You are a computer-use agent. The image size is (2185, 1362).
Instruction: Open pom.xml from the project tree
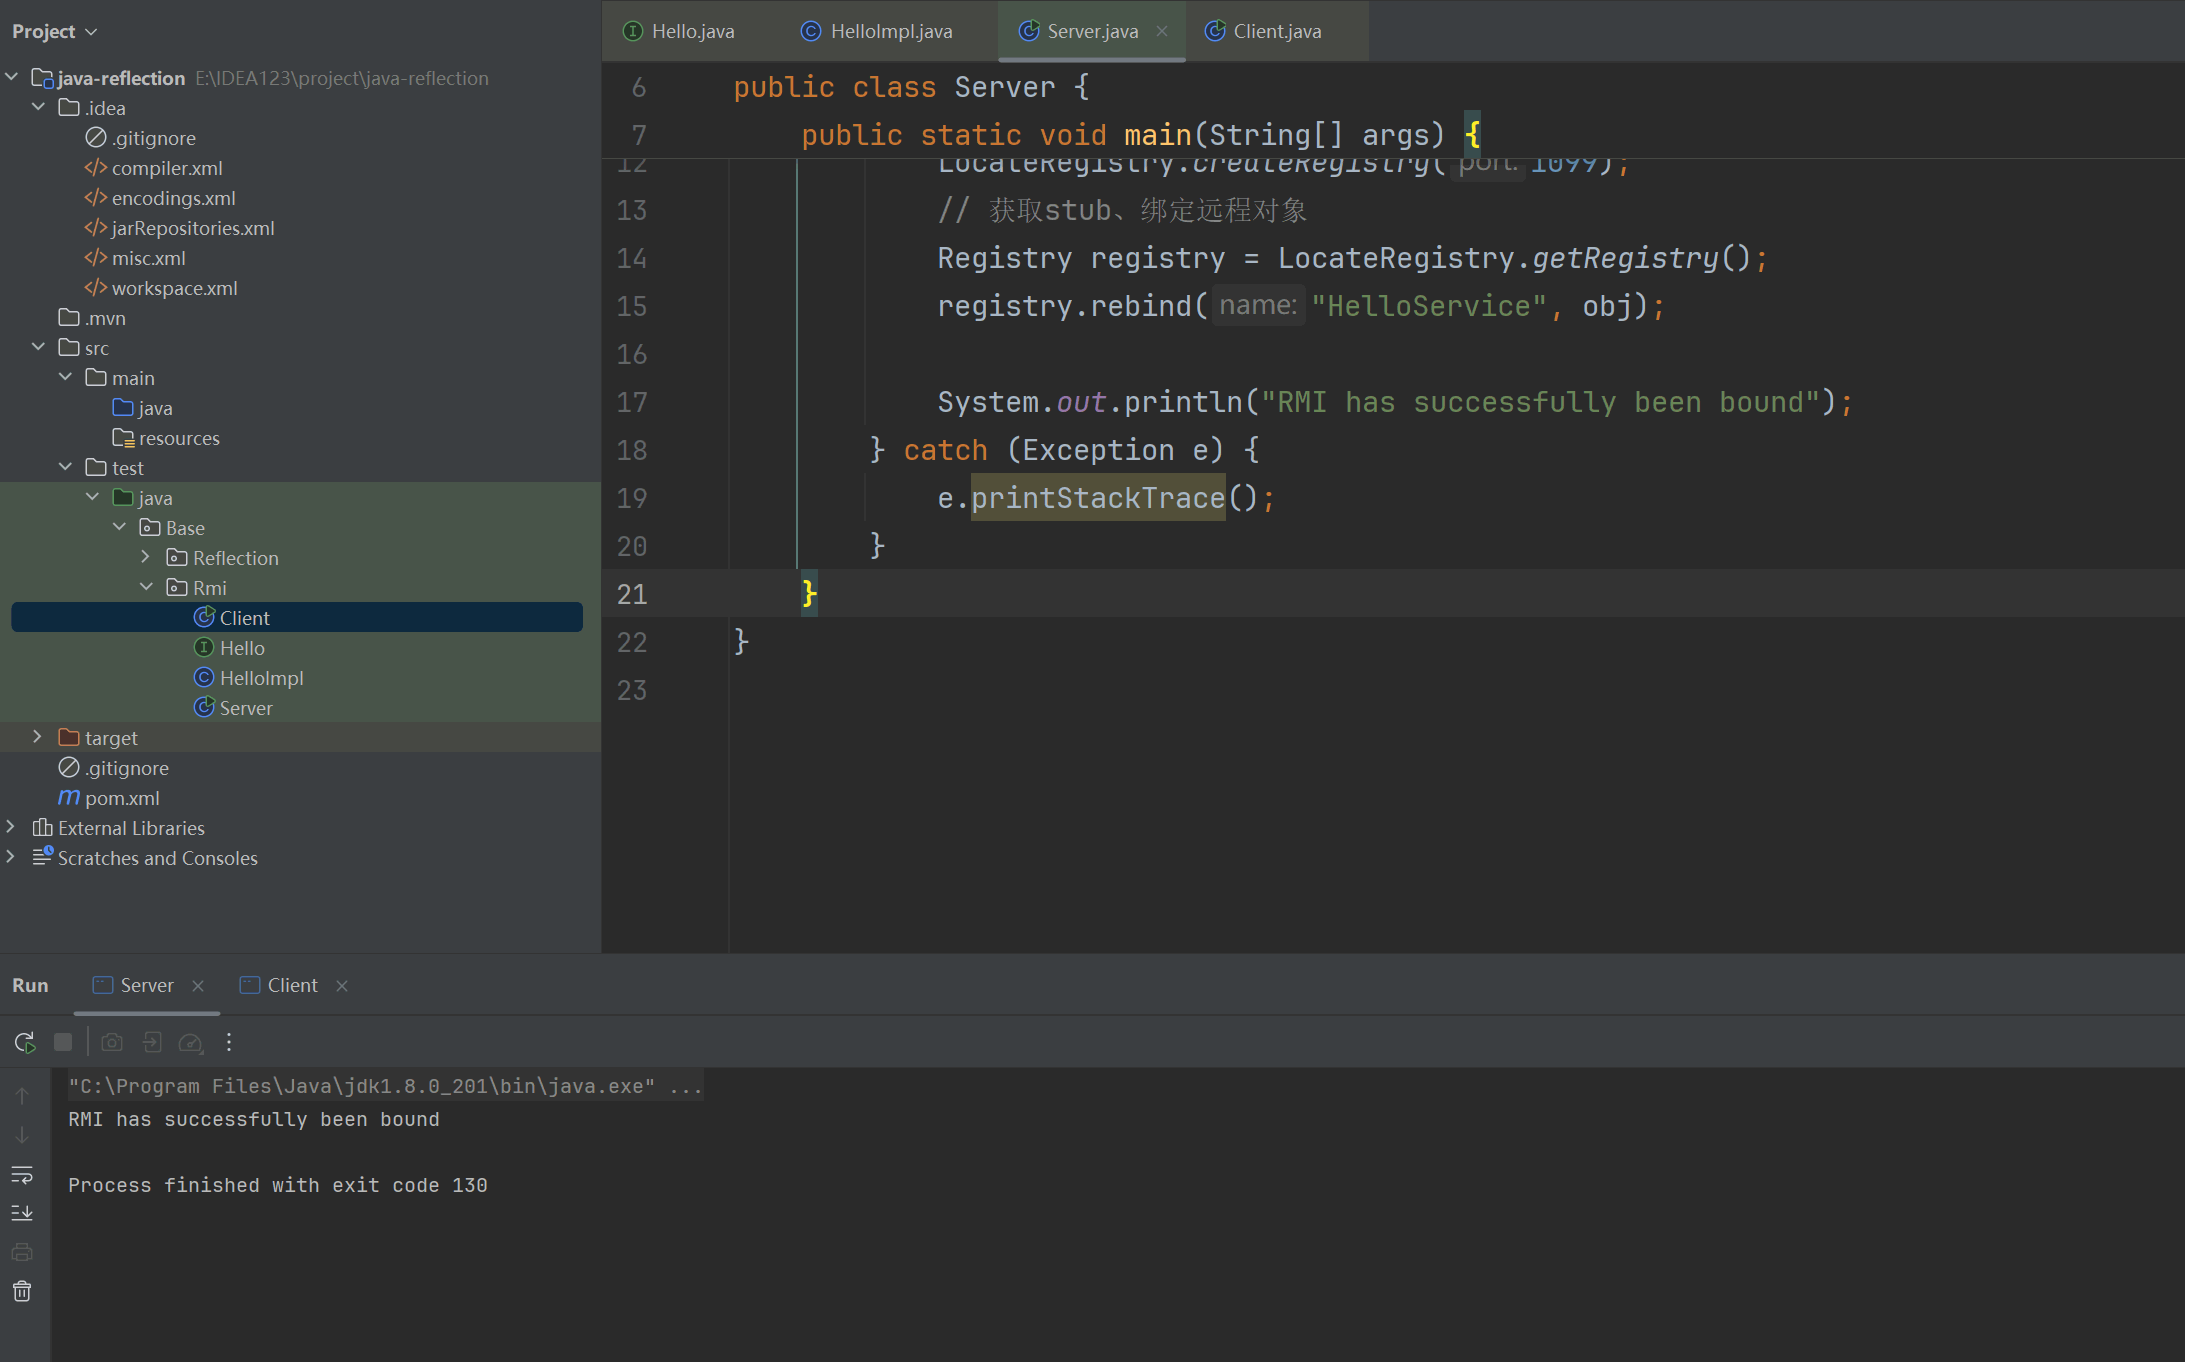click(121, 798)
